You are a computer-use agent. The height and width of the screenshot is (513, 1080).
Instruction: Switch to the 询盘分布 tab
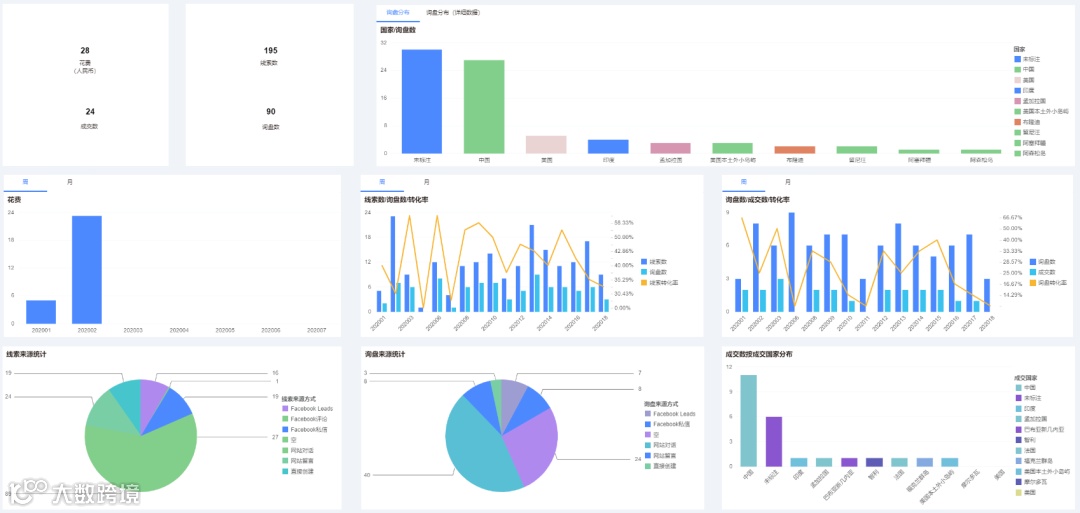click(397, 13)
